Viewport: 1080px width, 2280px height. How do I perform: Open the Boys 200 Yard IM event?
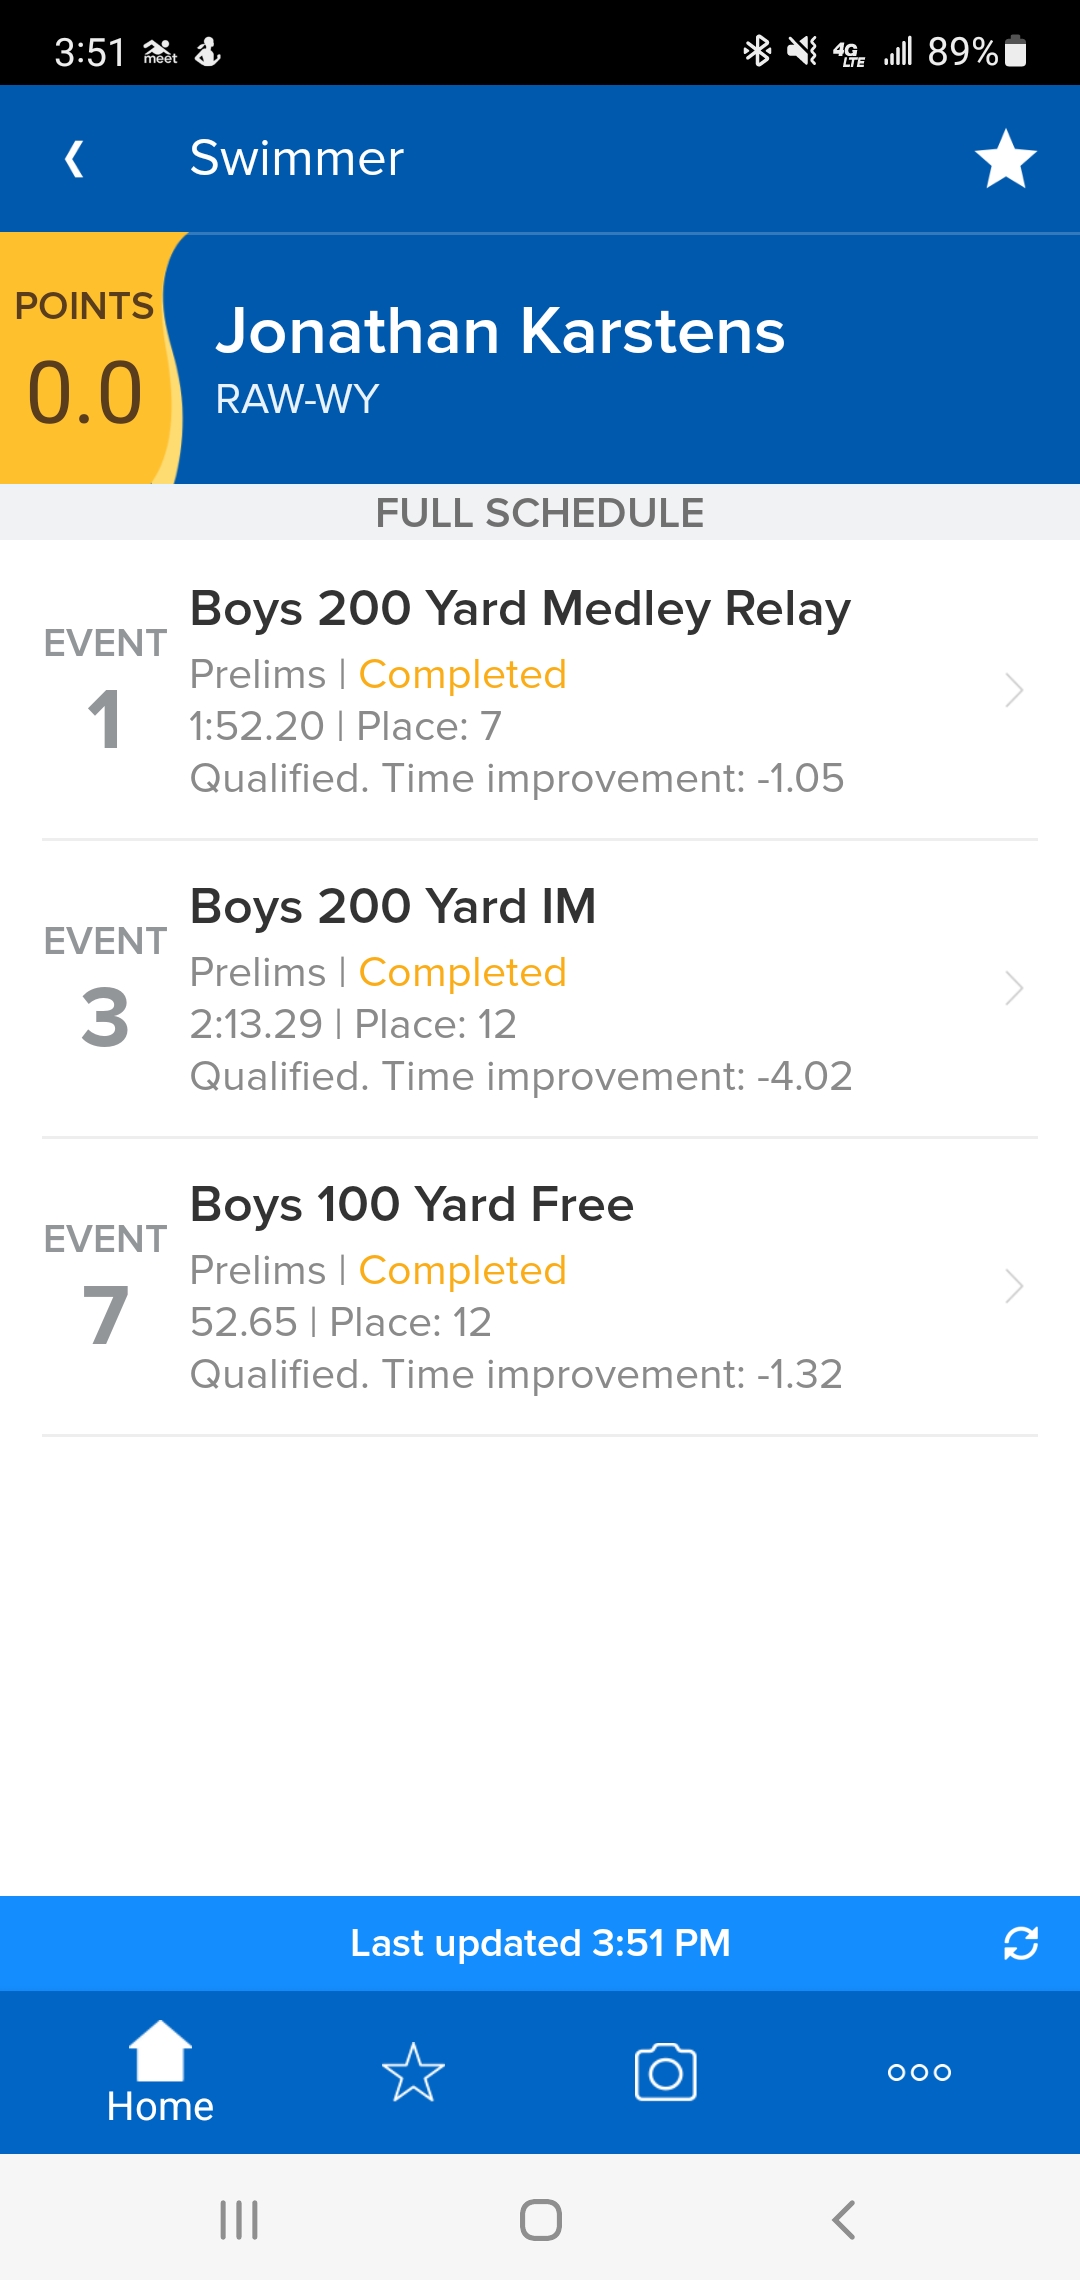click(x=393, y=907)
